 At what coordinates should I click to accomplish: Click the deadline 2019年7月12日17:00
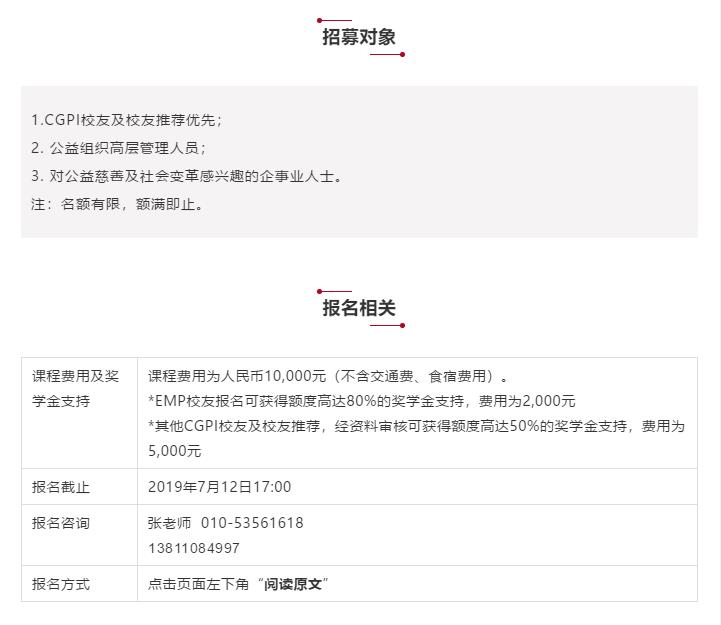pyautogui.click(x=220, y=487)
